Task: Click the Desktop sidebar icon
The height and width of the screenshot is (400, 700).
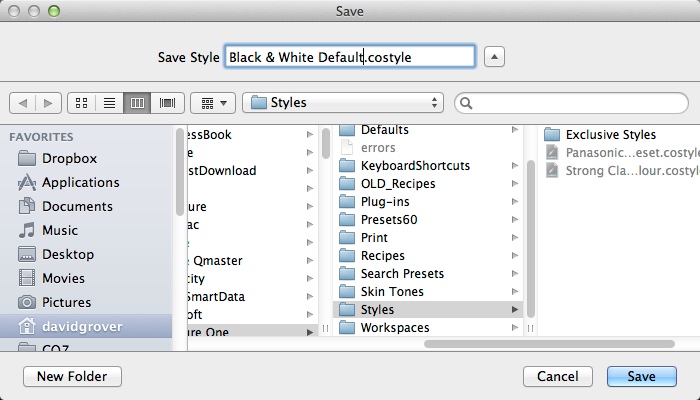Action: coord(27,254)
